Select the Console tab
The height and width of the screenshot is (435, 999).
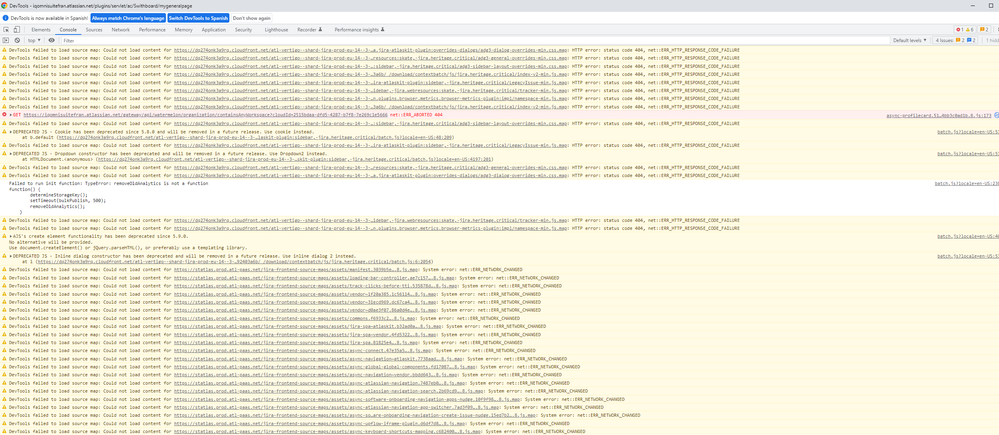pyautogui.click(x=68, y=30)
